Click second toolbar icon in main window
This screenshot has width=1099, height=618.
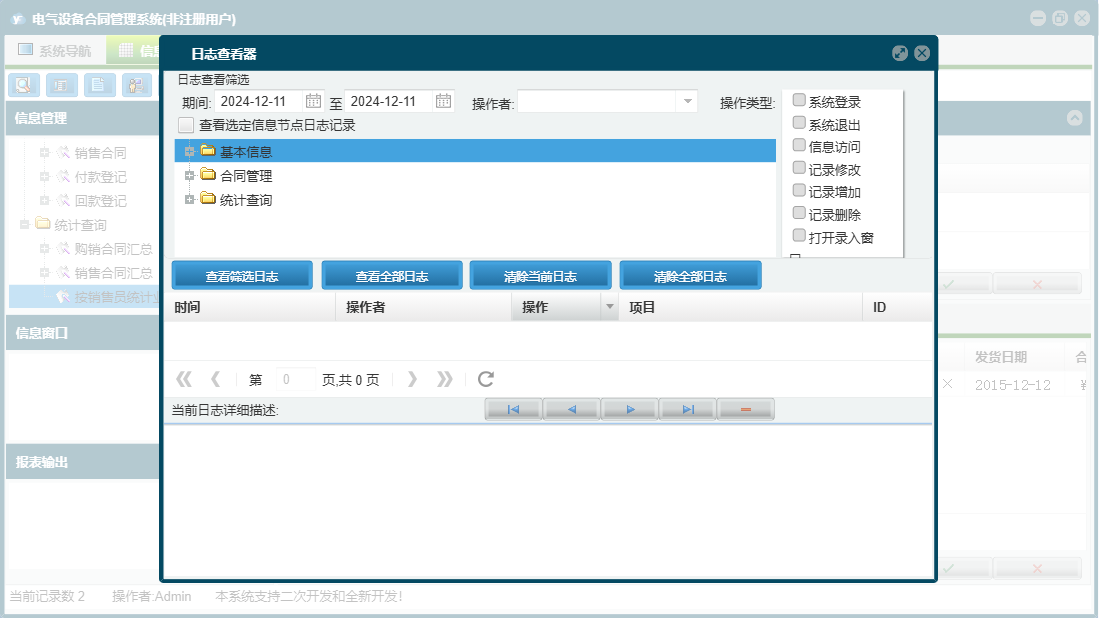pyautogui.click(x=62, y=85)
